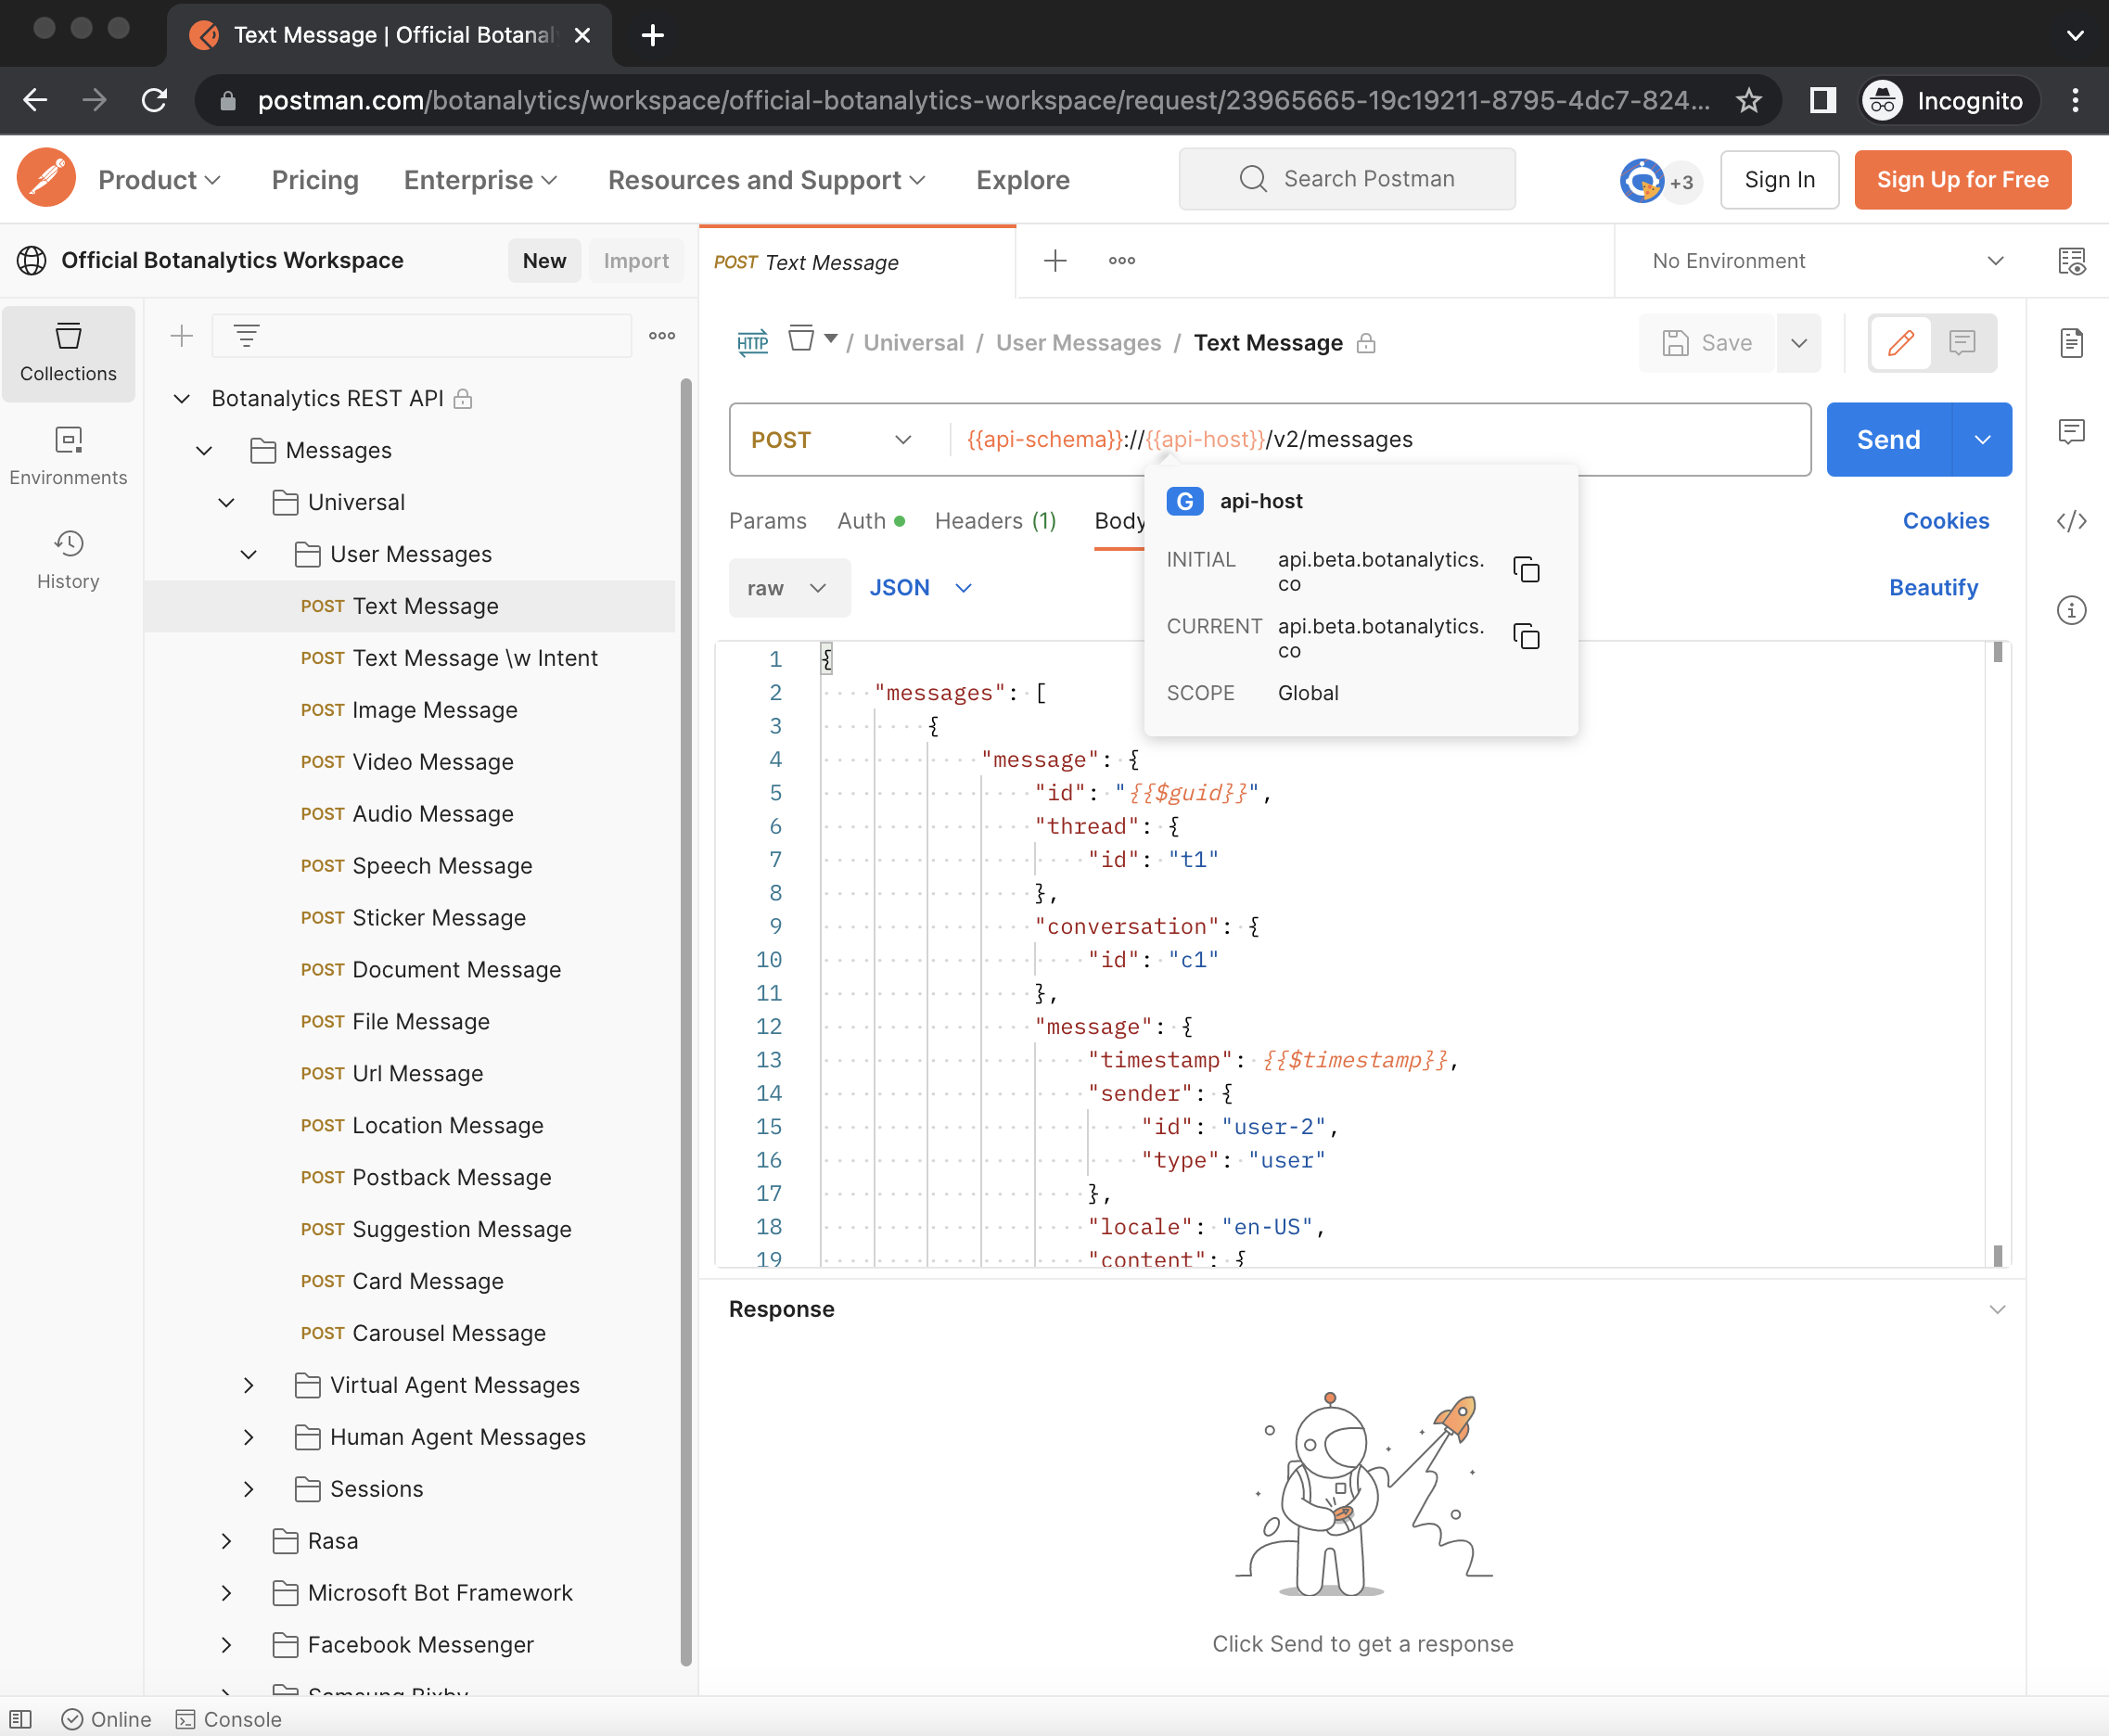The width and height of the screenshot is (2109, 1736).
Task: Open the raw body type dropdown
Action: (788, 588)
